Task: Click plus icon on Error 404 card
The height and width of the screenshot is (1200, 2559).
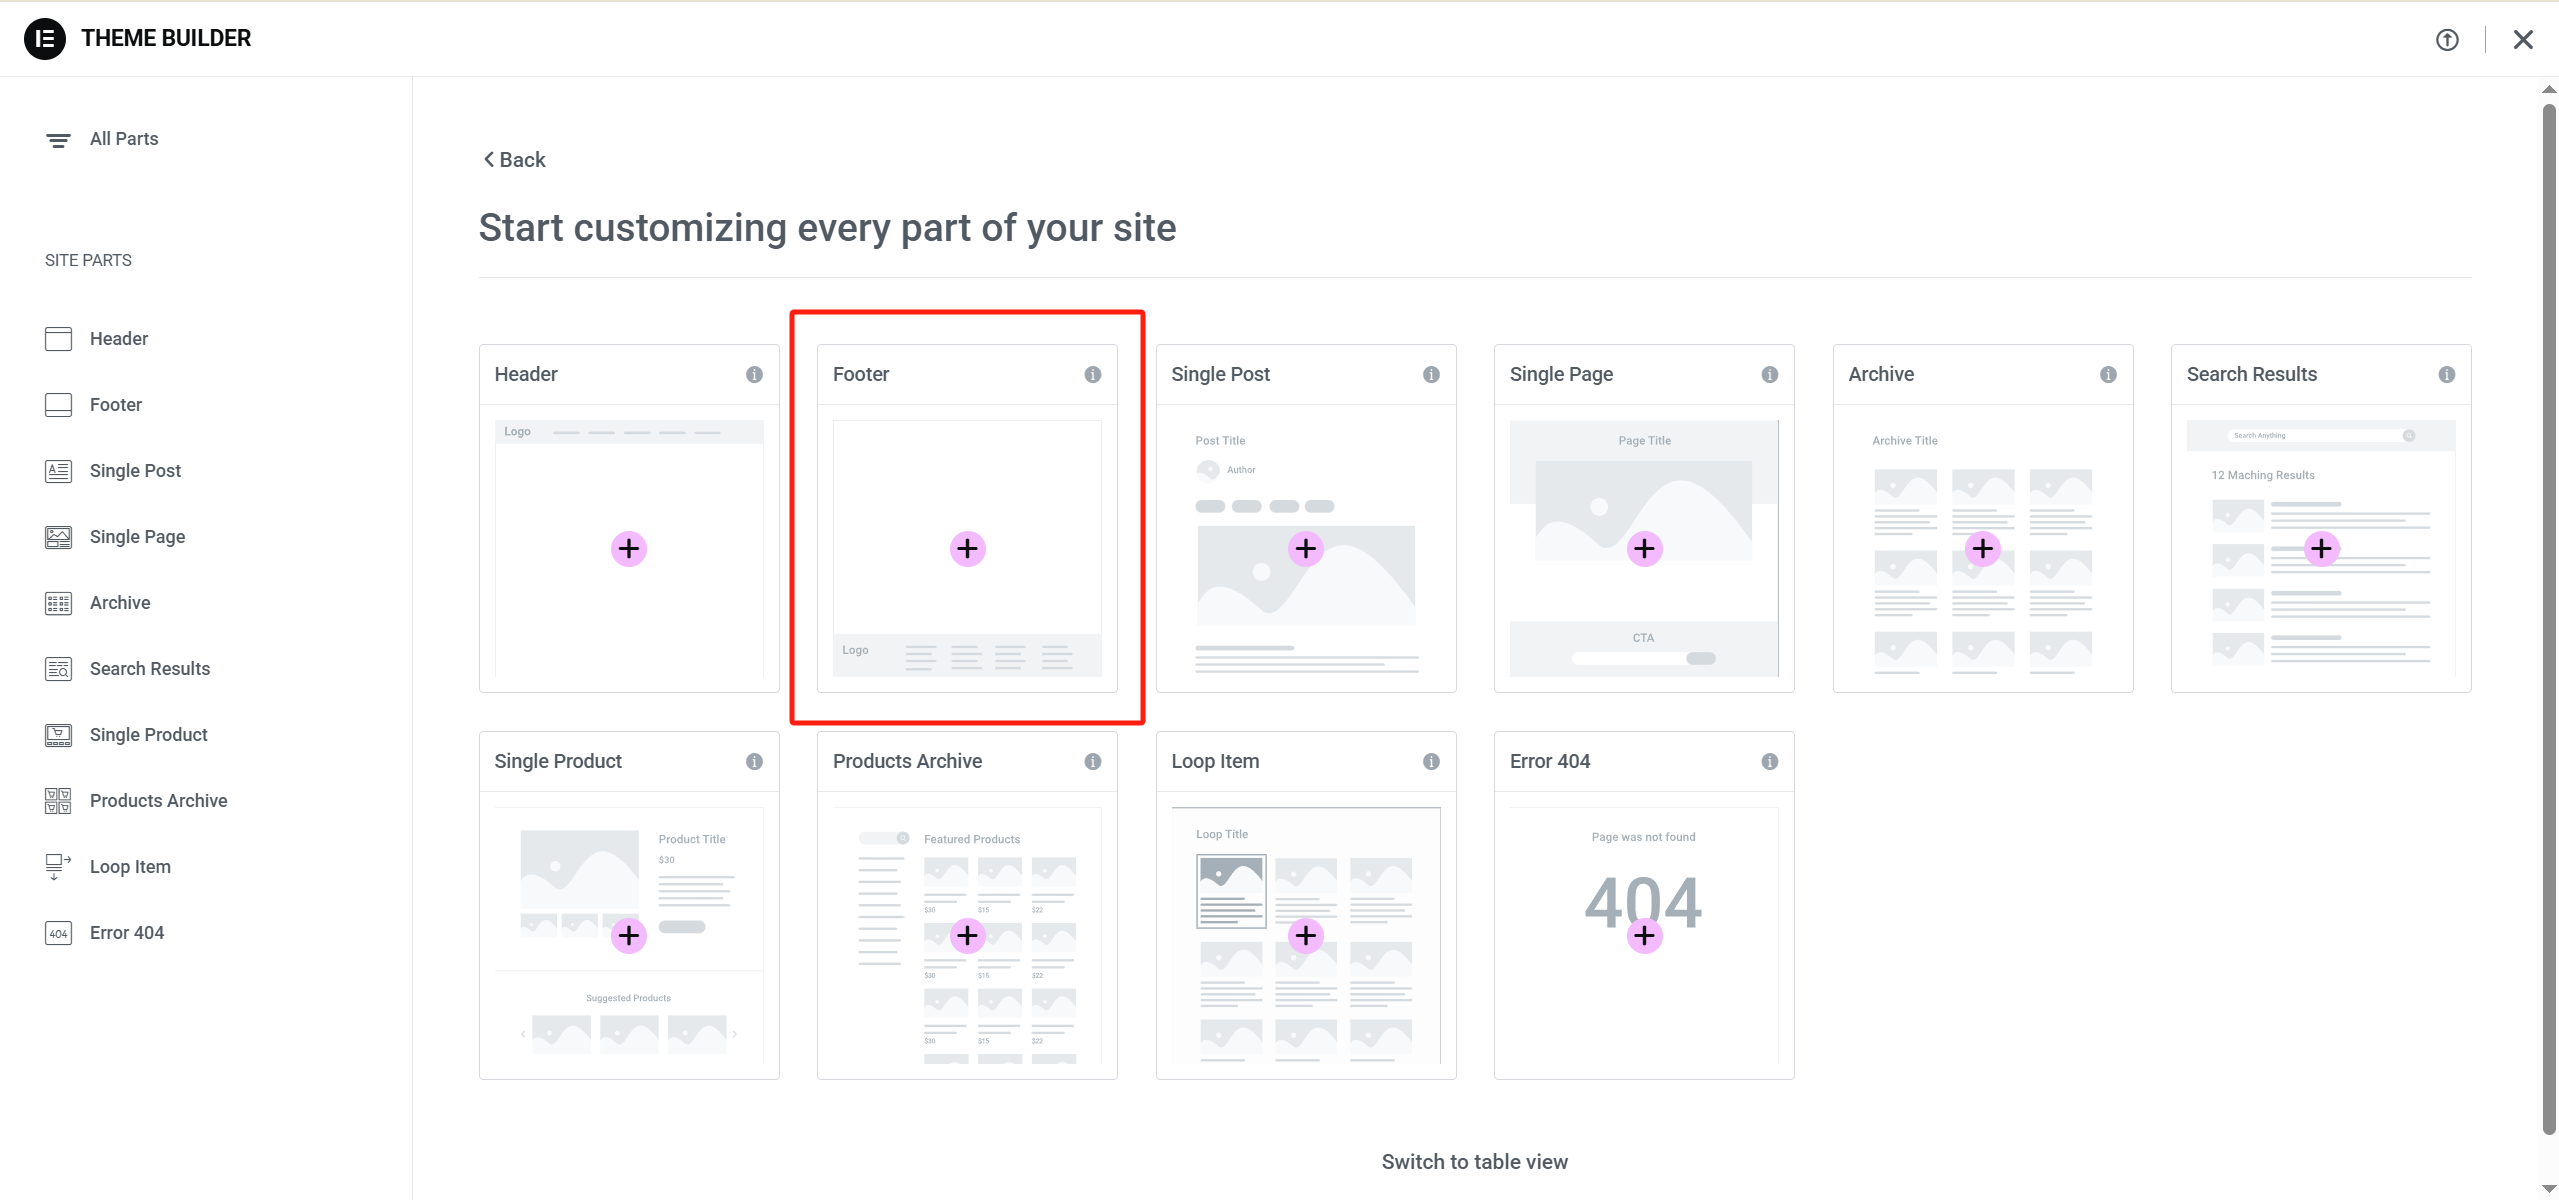Action: coord(1644,936)
